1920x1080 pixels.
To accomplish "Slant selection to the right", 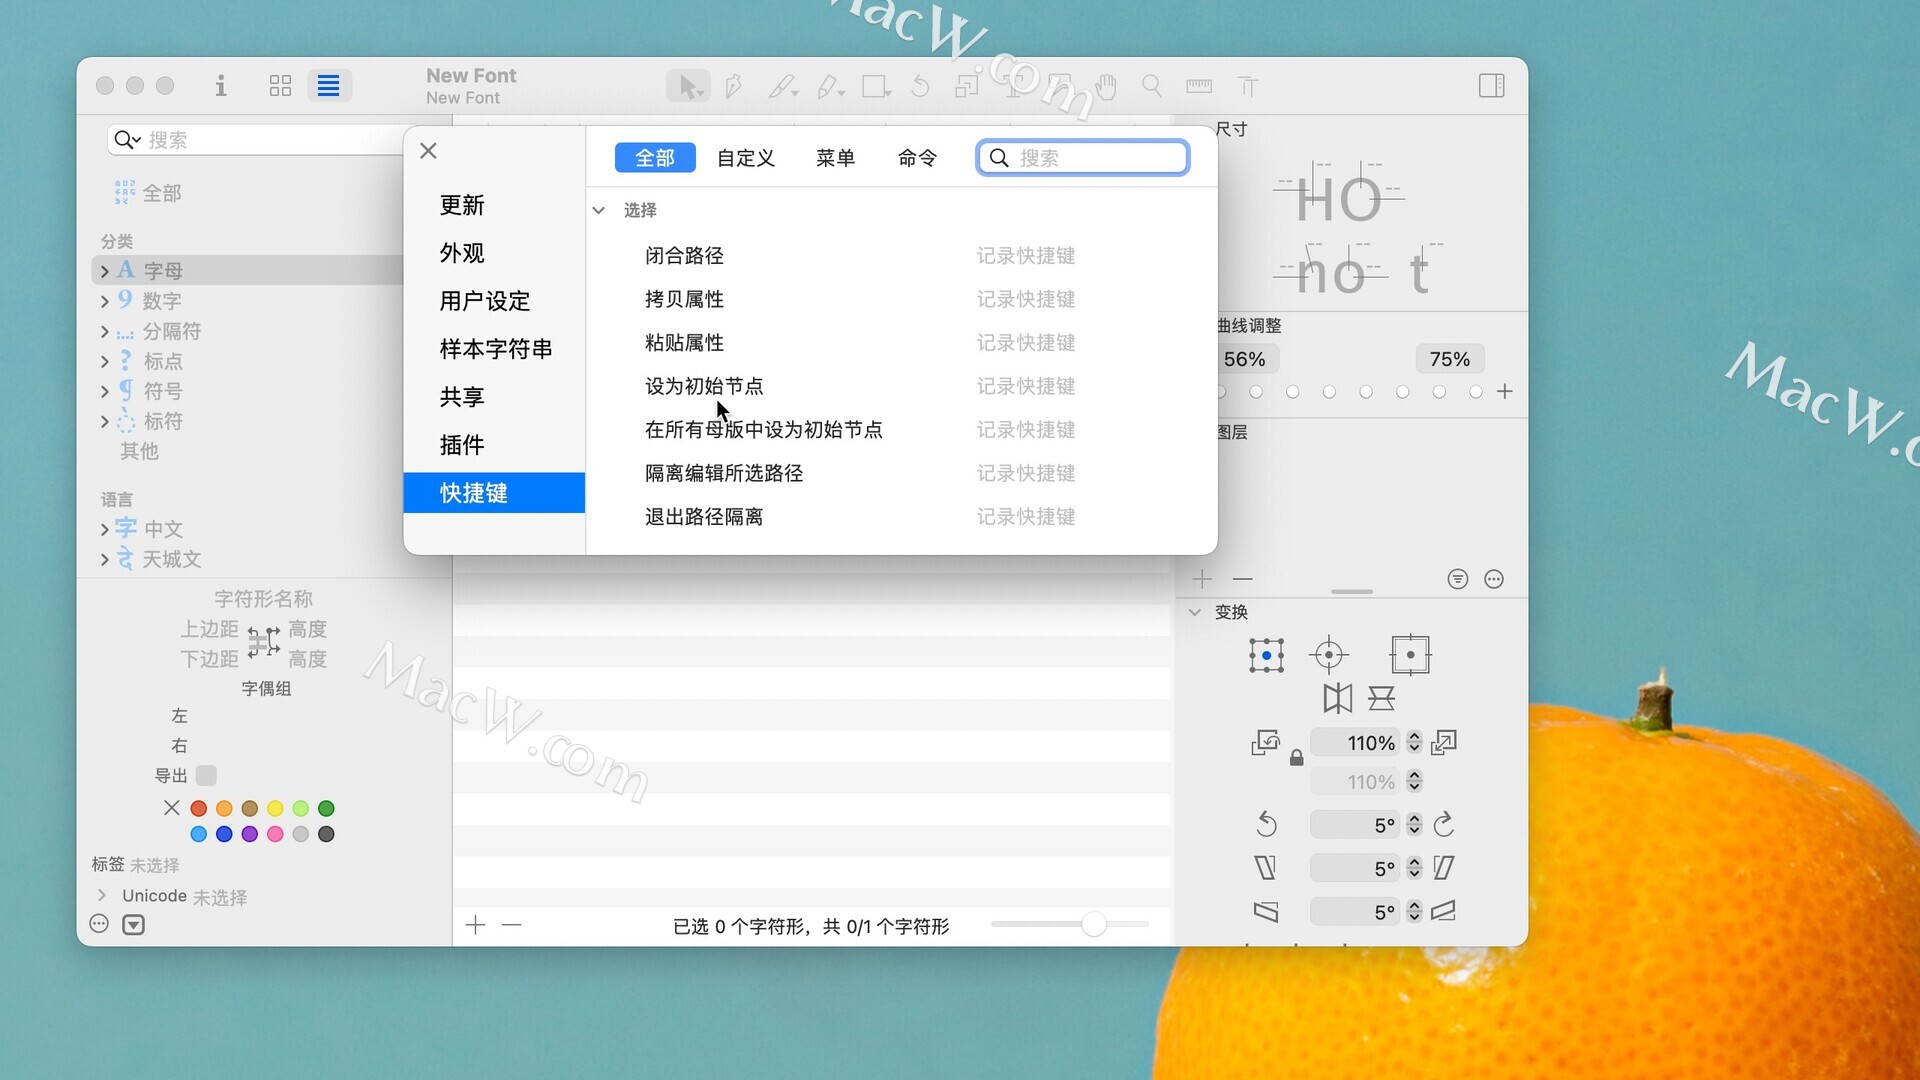I will coord(1443,868).
